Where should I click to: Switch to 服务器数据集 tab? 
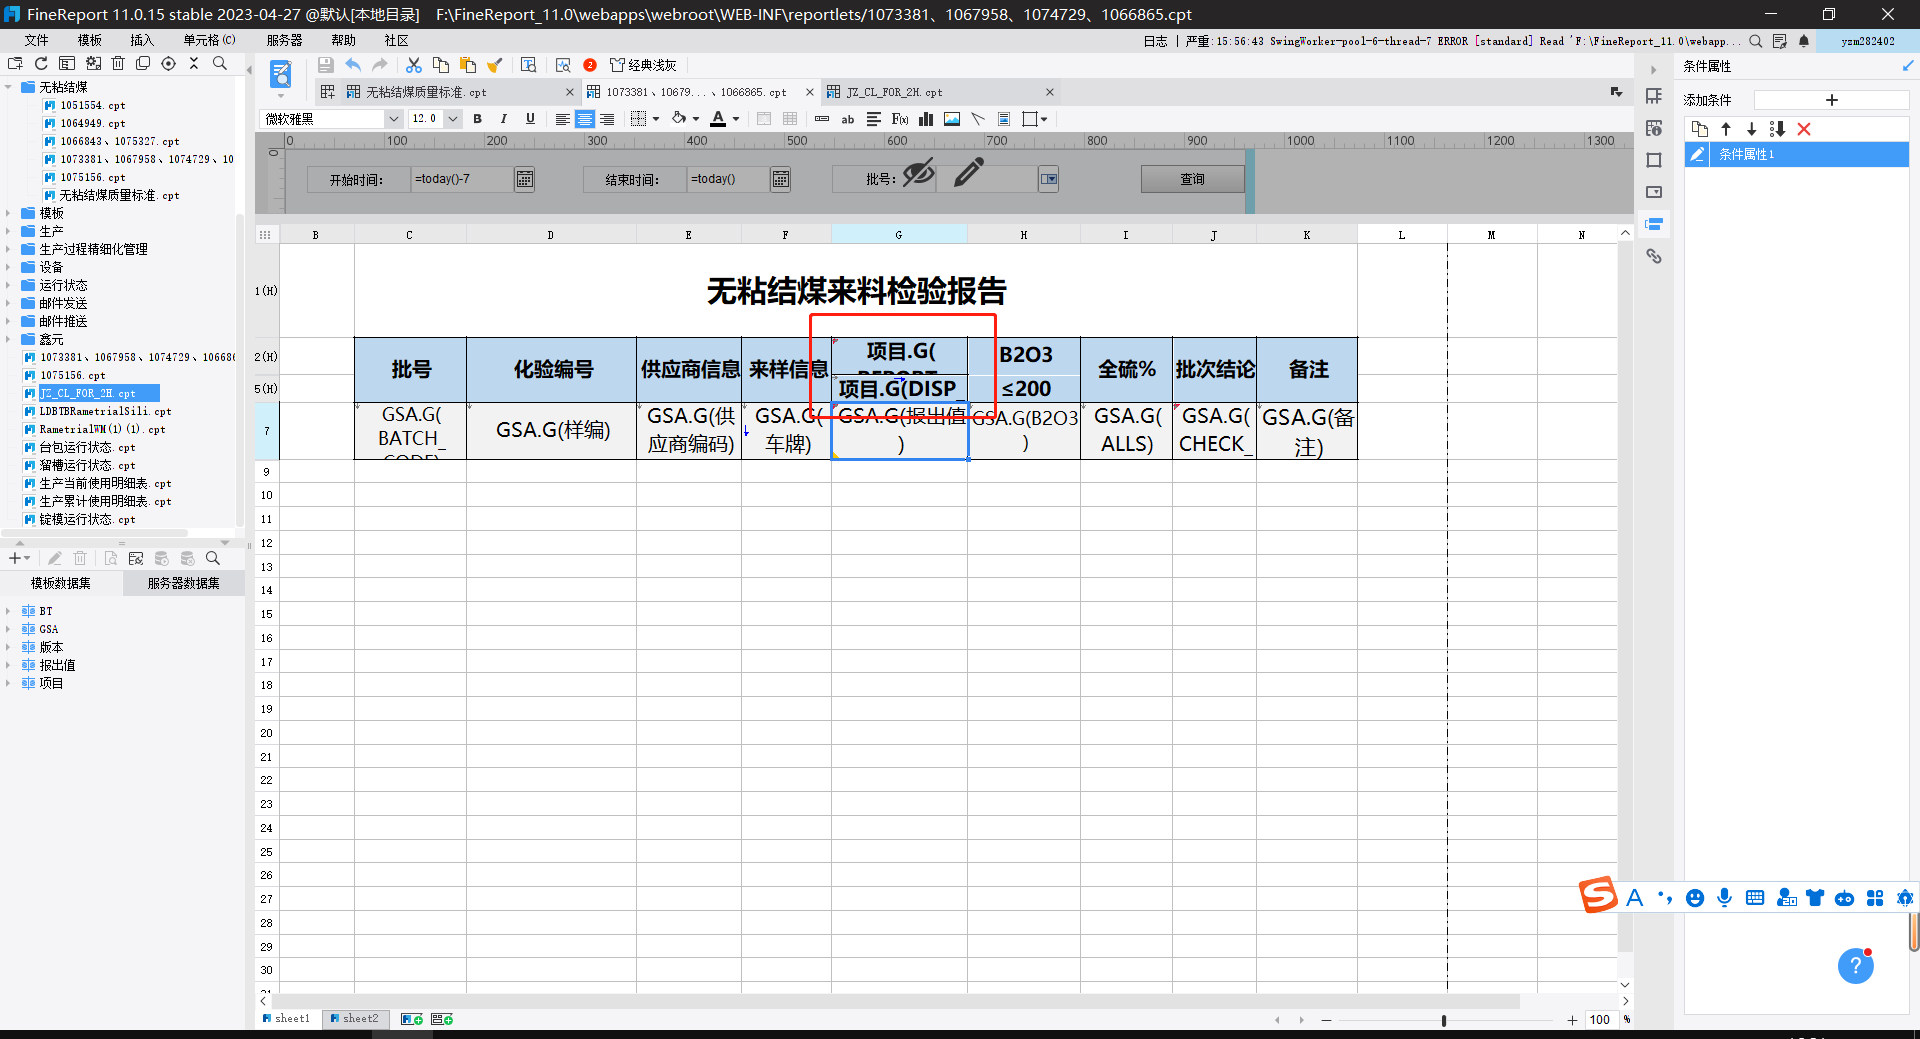point(183,583)
